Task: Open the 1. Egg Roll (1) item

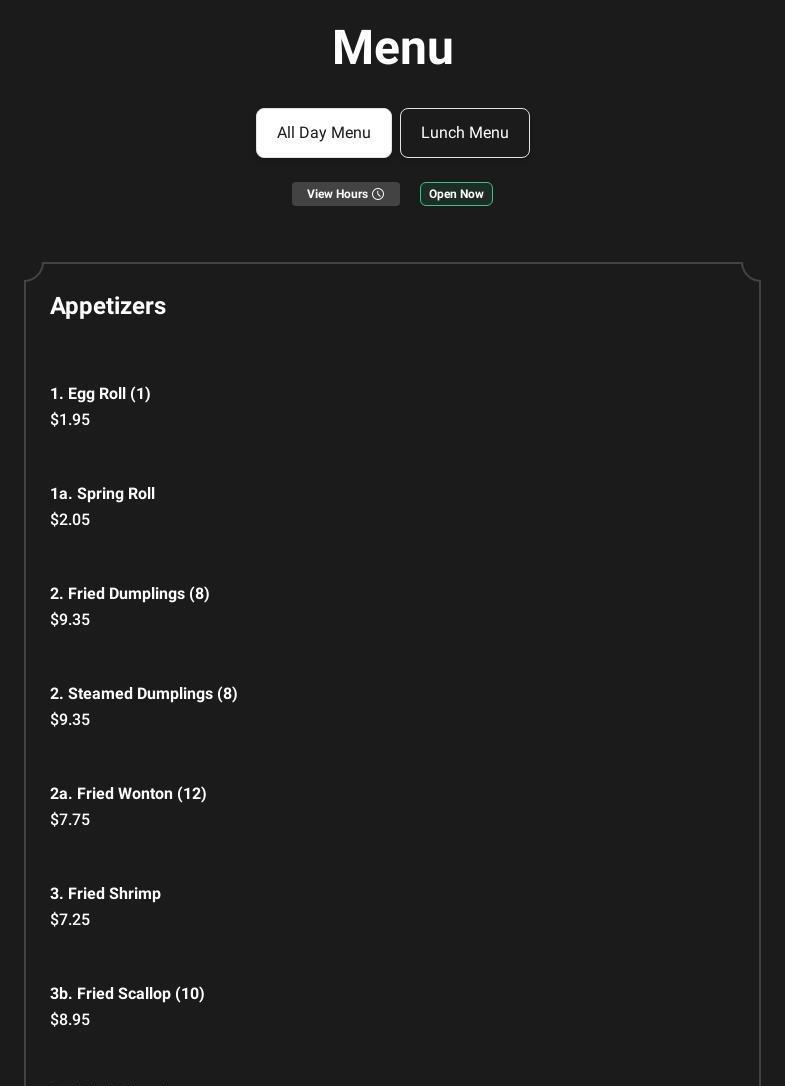Action: pyautogui.click(x=100, y=394)
